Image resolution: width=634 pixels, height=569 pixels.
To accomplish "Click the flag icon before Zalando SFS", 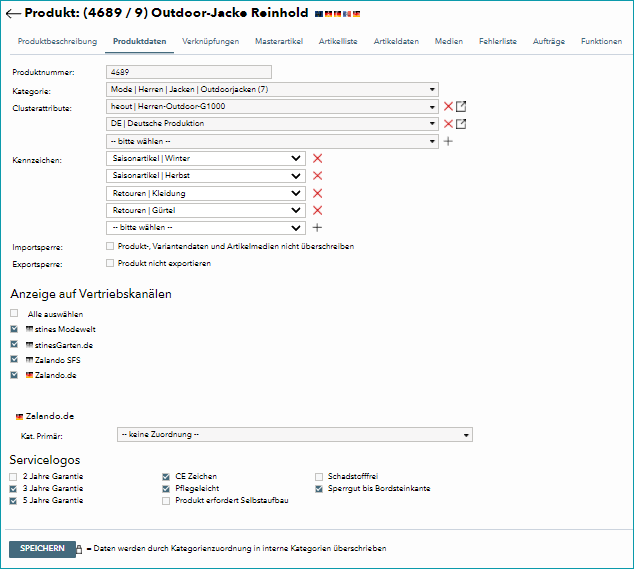I will [30, 360].
